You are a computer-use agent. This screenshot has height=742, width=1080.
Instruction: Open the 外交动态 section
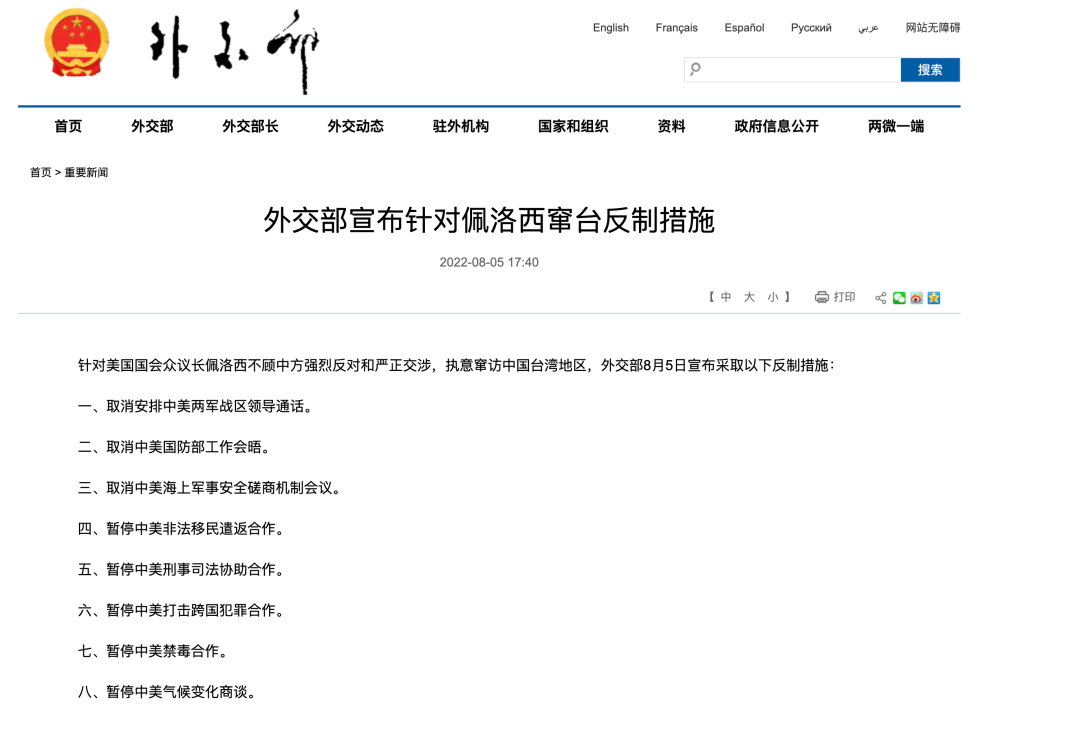(x=355, y=126)
